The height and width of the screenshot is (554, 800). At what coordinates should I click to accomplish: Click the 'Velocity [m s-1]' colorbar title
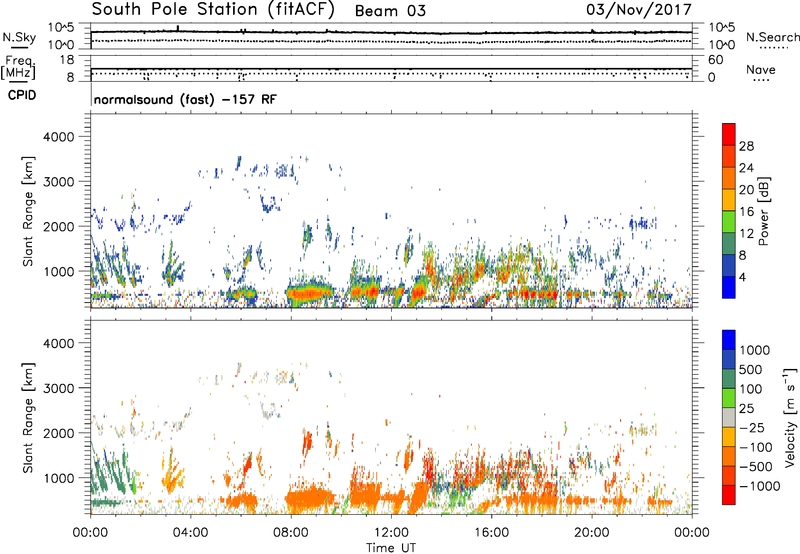coord(790,417)
